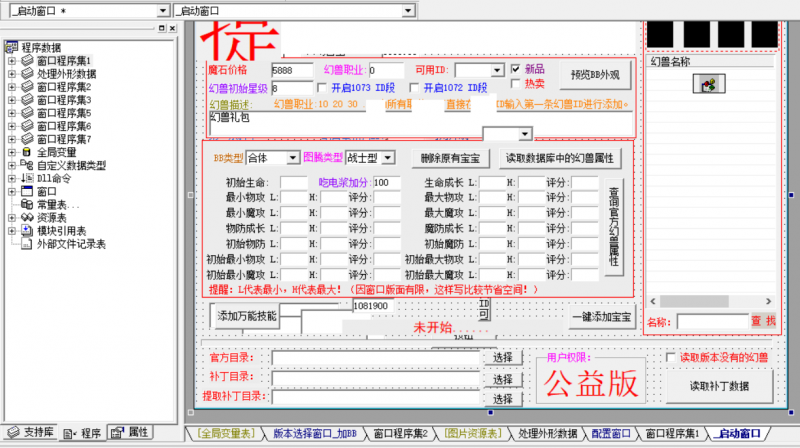
Task: Click the 查找 button beside 名称
Action: [x=763, y=321]
